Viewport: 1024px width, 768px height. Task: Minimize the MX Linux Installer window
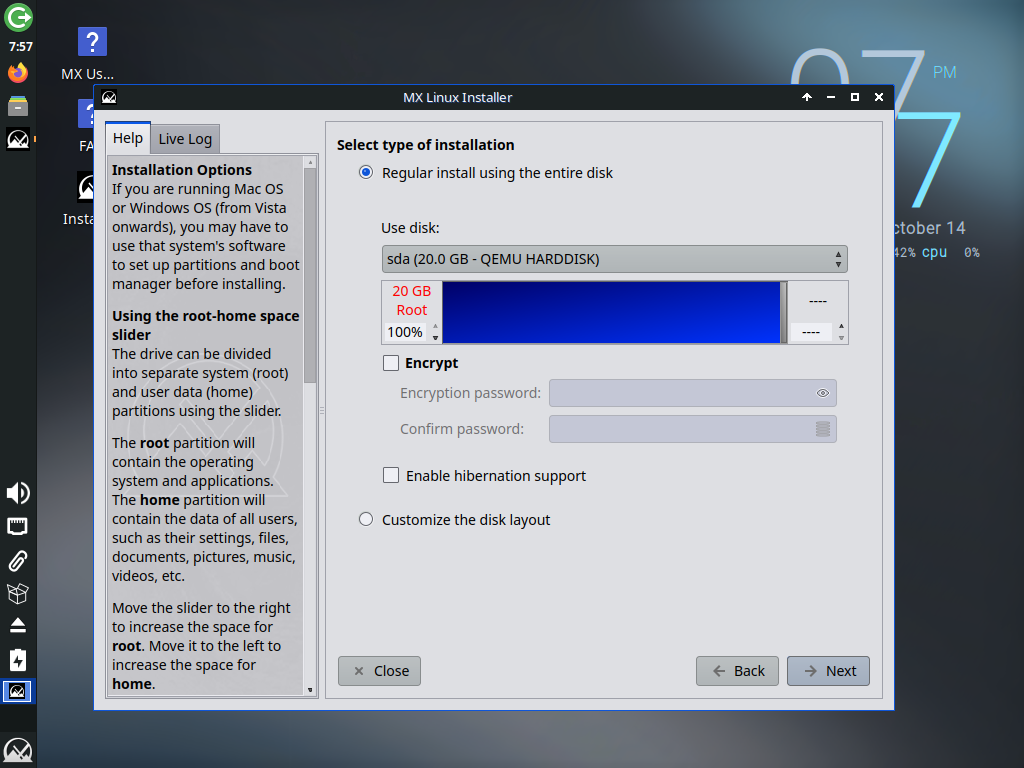click(x=831, y=97)
